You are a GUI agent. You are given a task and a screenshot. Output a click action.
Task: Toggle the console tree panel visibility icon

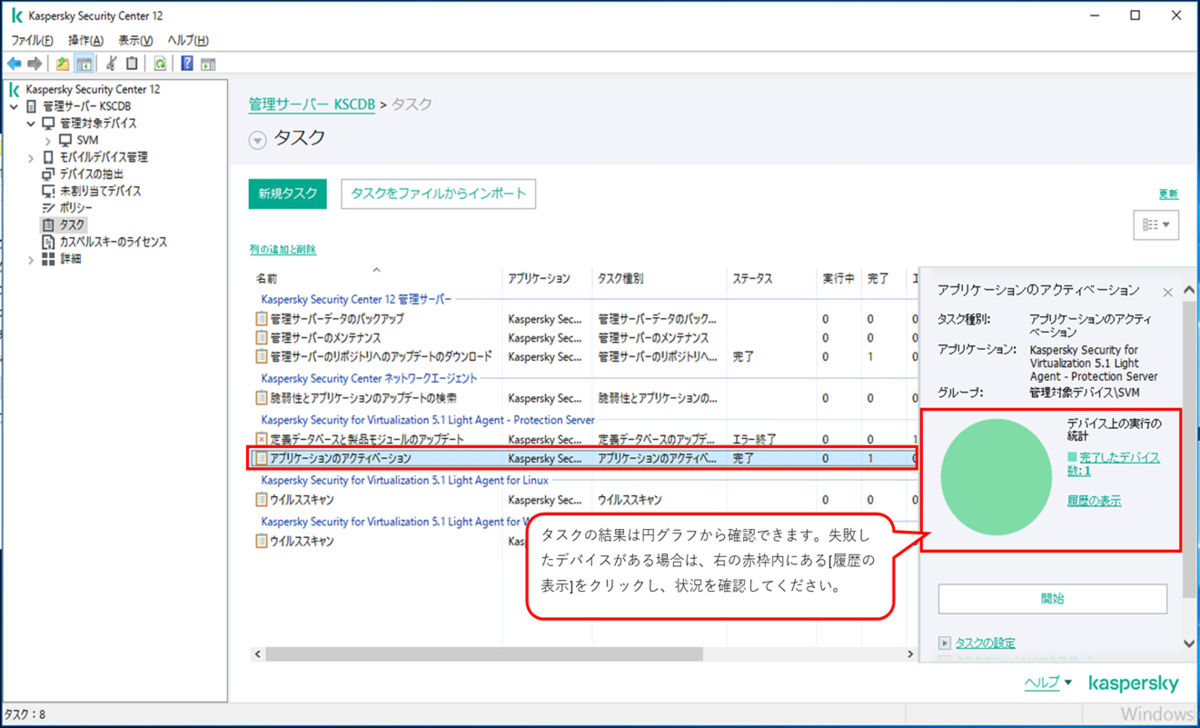click(x=83, y=63)
